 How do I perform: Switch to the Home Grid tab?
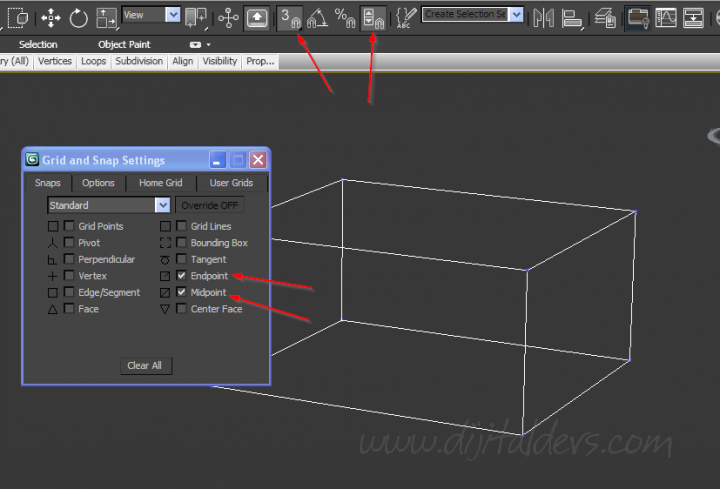tap(160, 183)
